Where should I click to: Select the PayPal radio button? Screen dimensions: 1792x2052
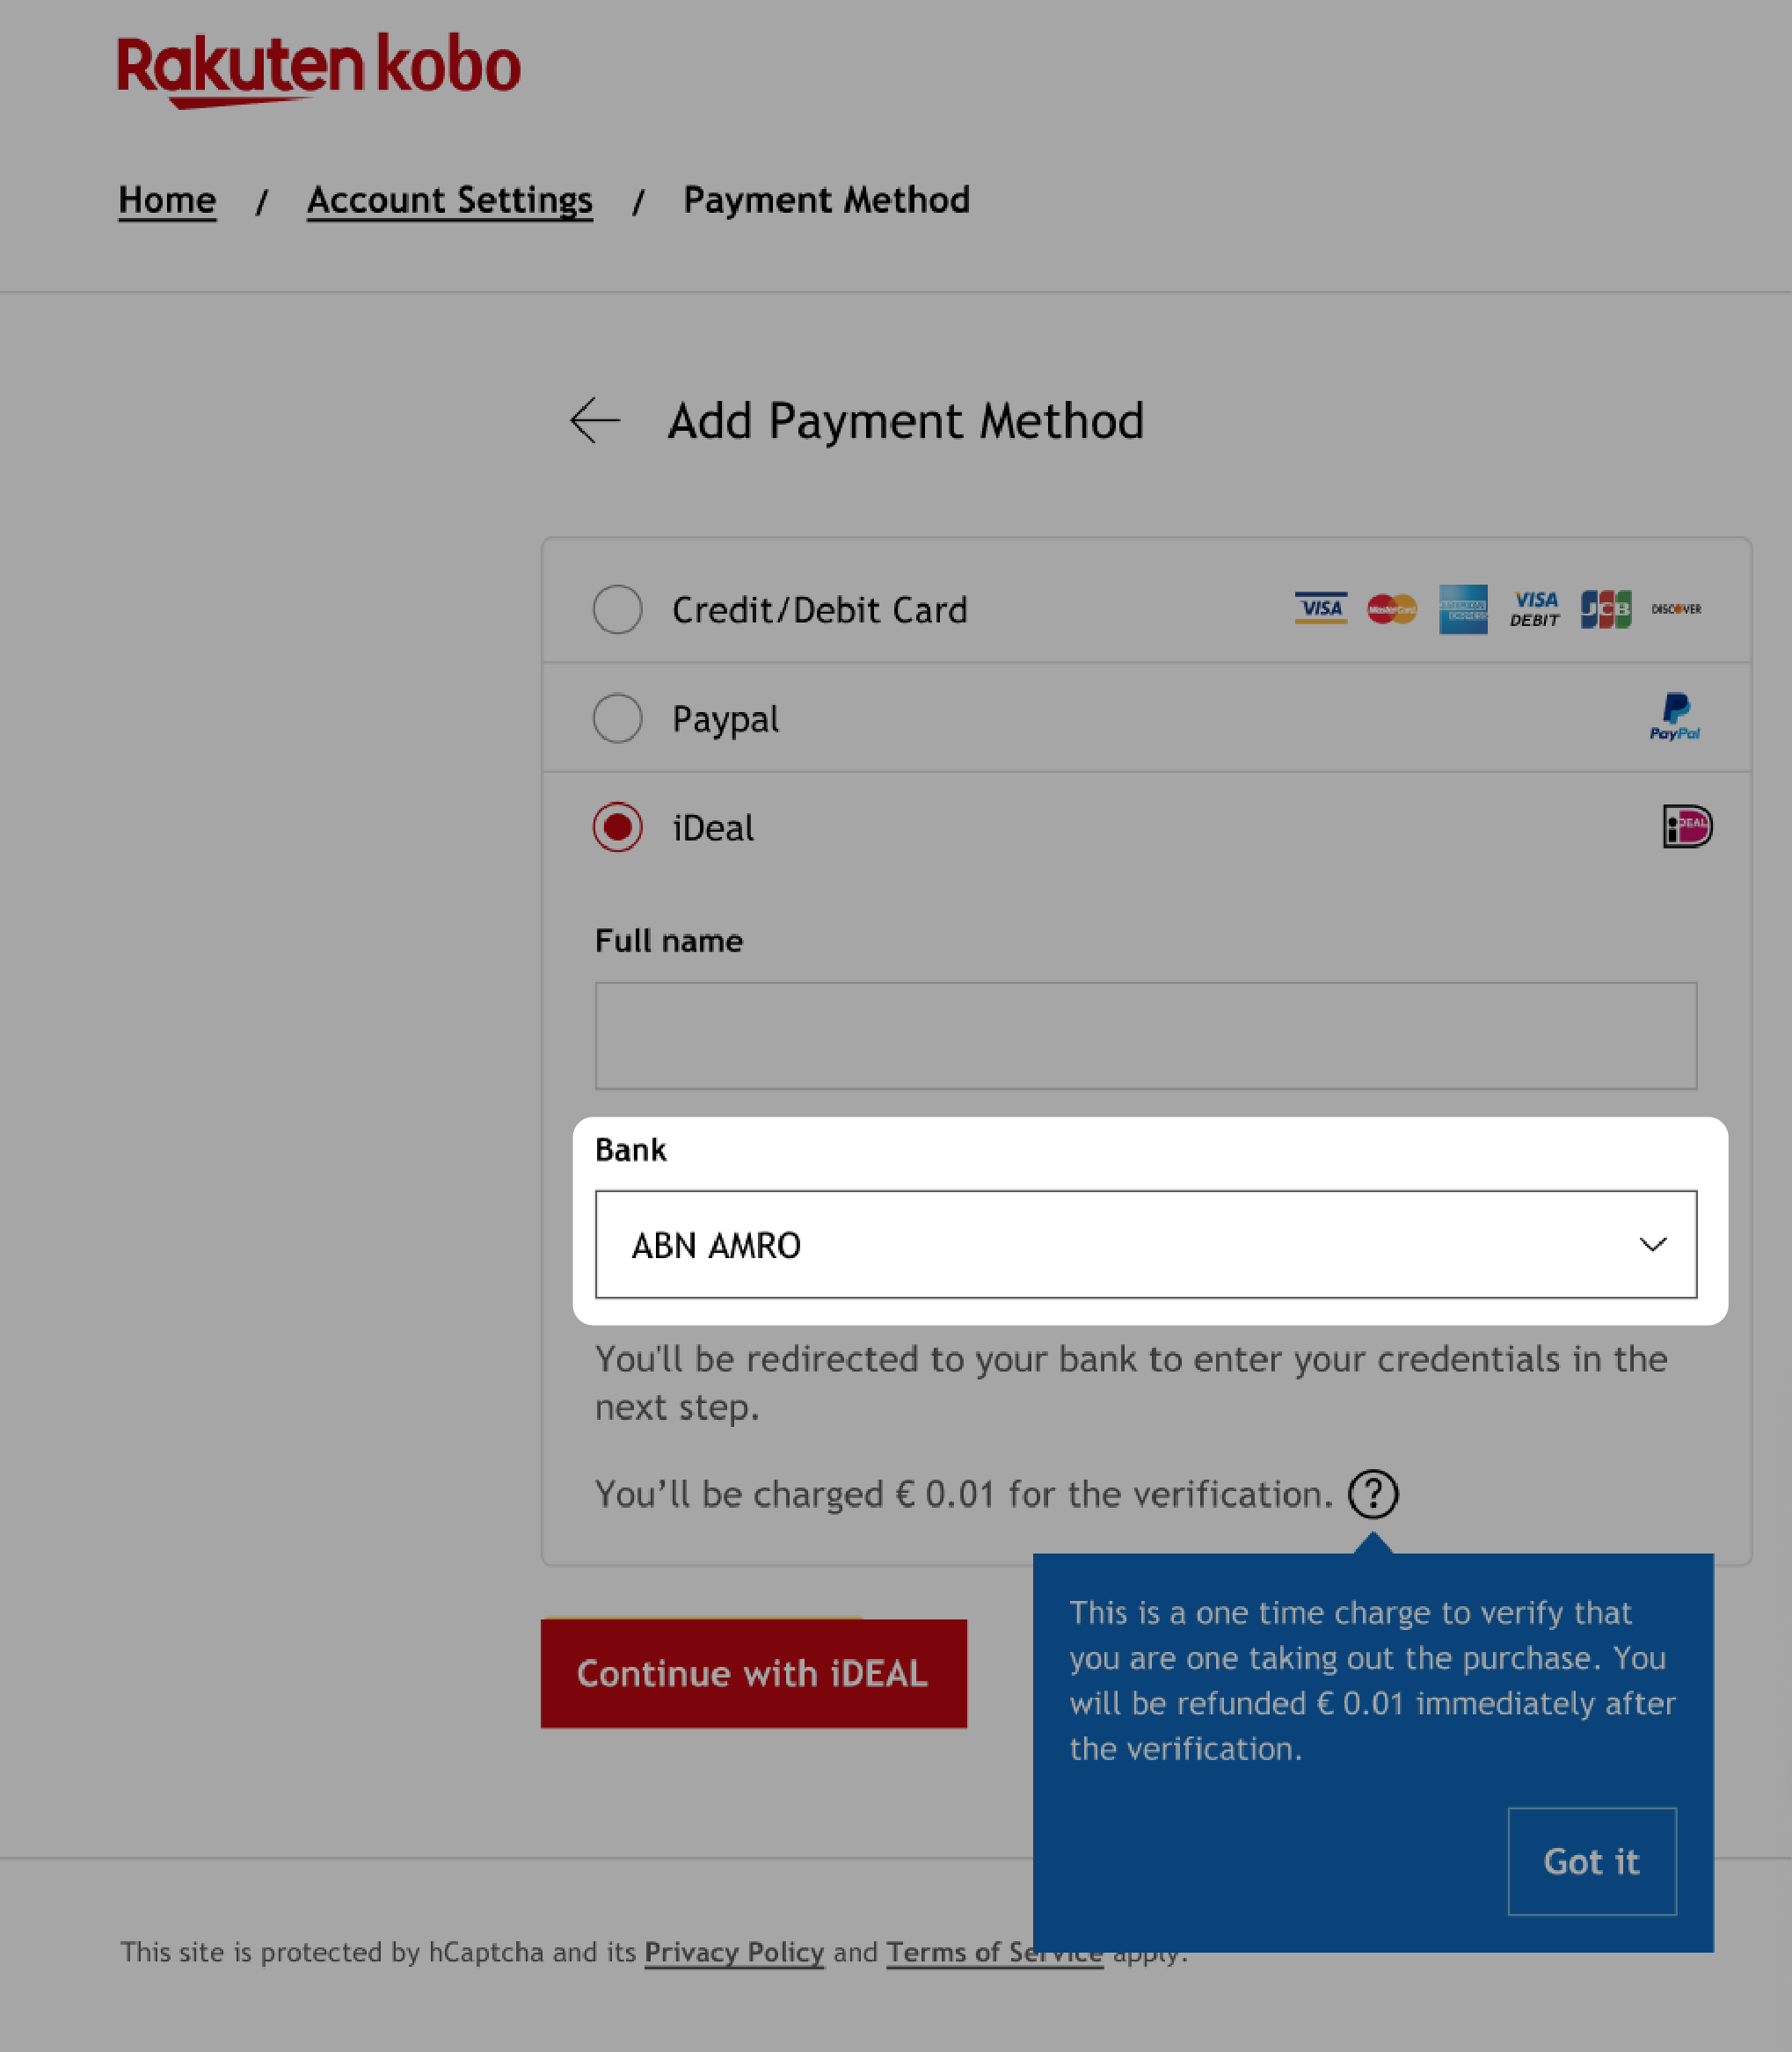coord(617,717)
